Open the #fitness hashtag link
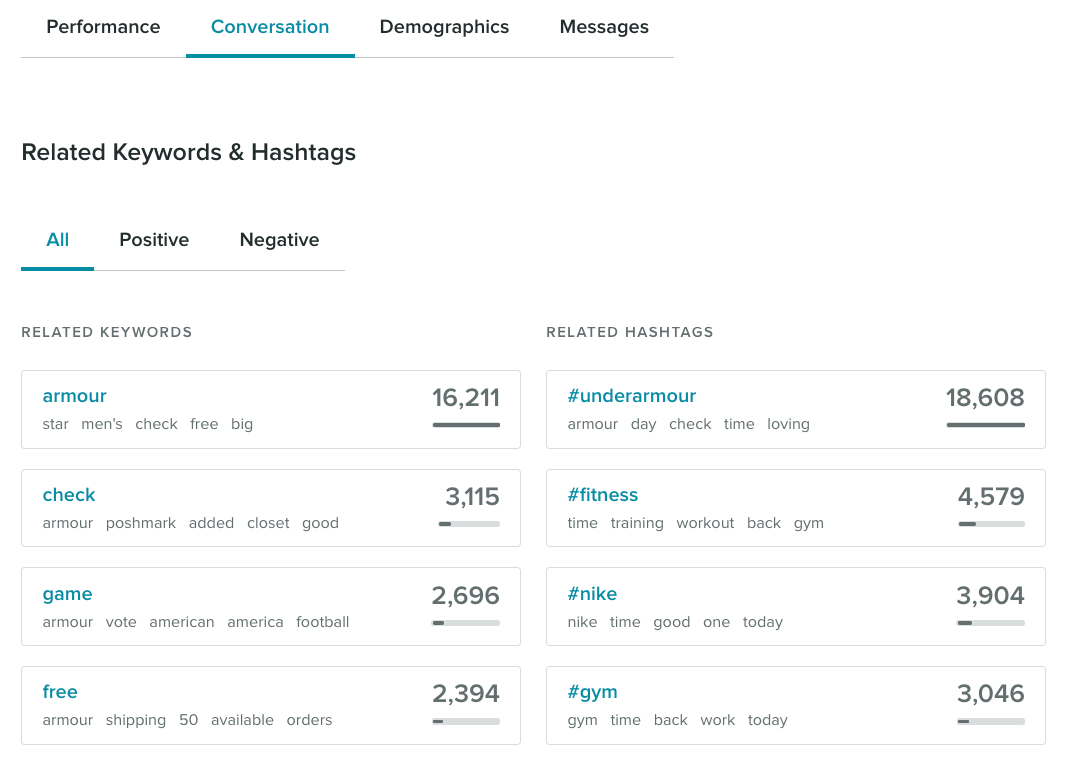This screenshot has height=758, width=1068. click(603, 494)
